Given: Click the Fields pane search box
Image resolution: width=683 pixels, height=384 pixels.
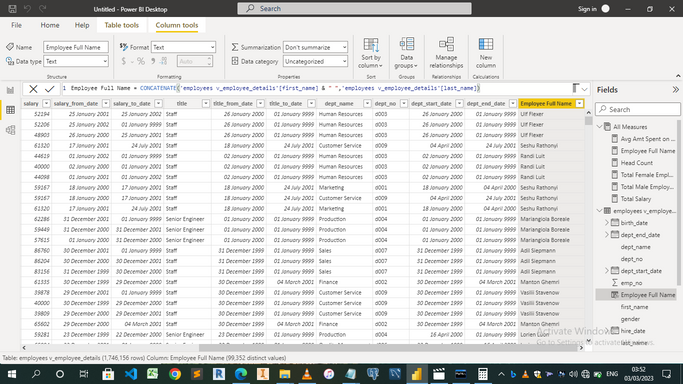Looking at the screenshot, I should click(638, 109).
